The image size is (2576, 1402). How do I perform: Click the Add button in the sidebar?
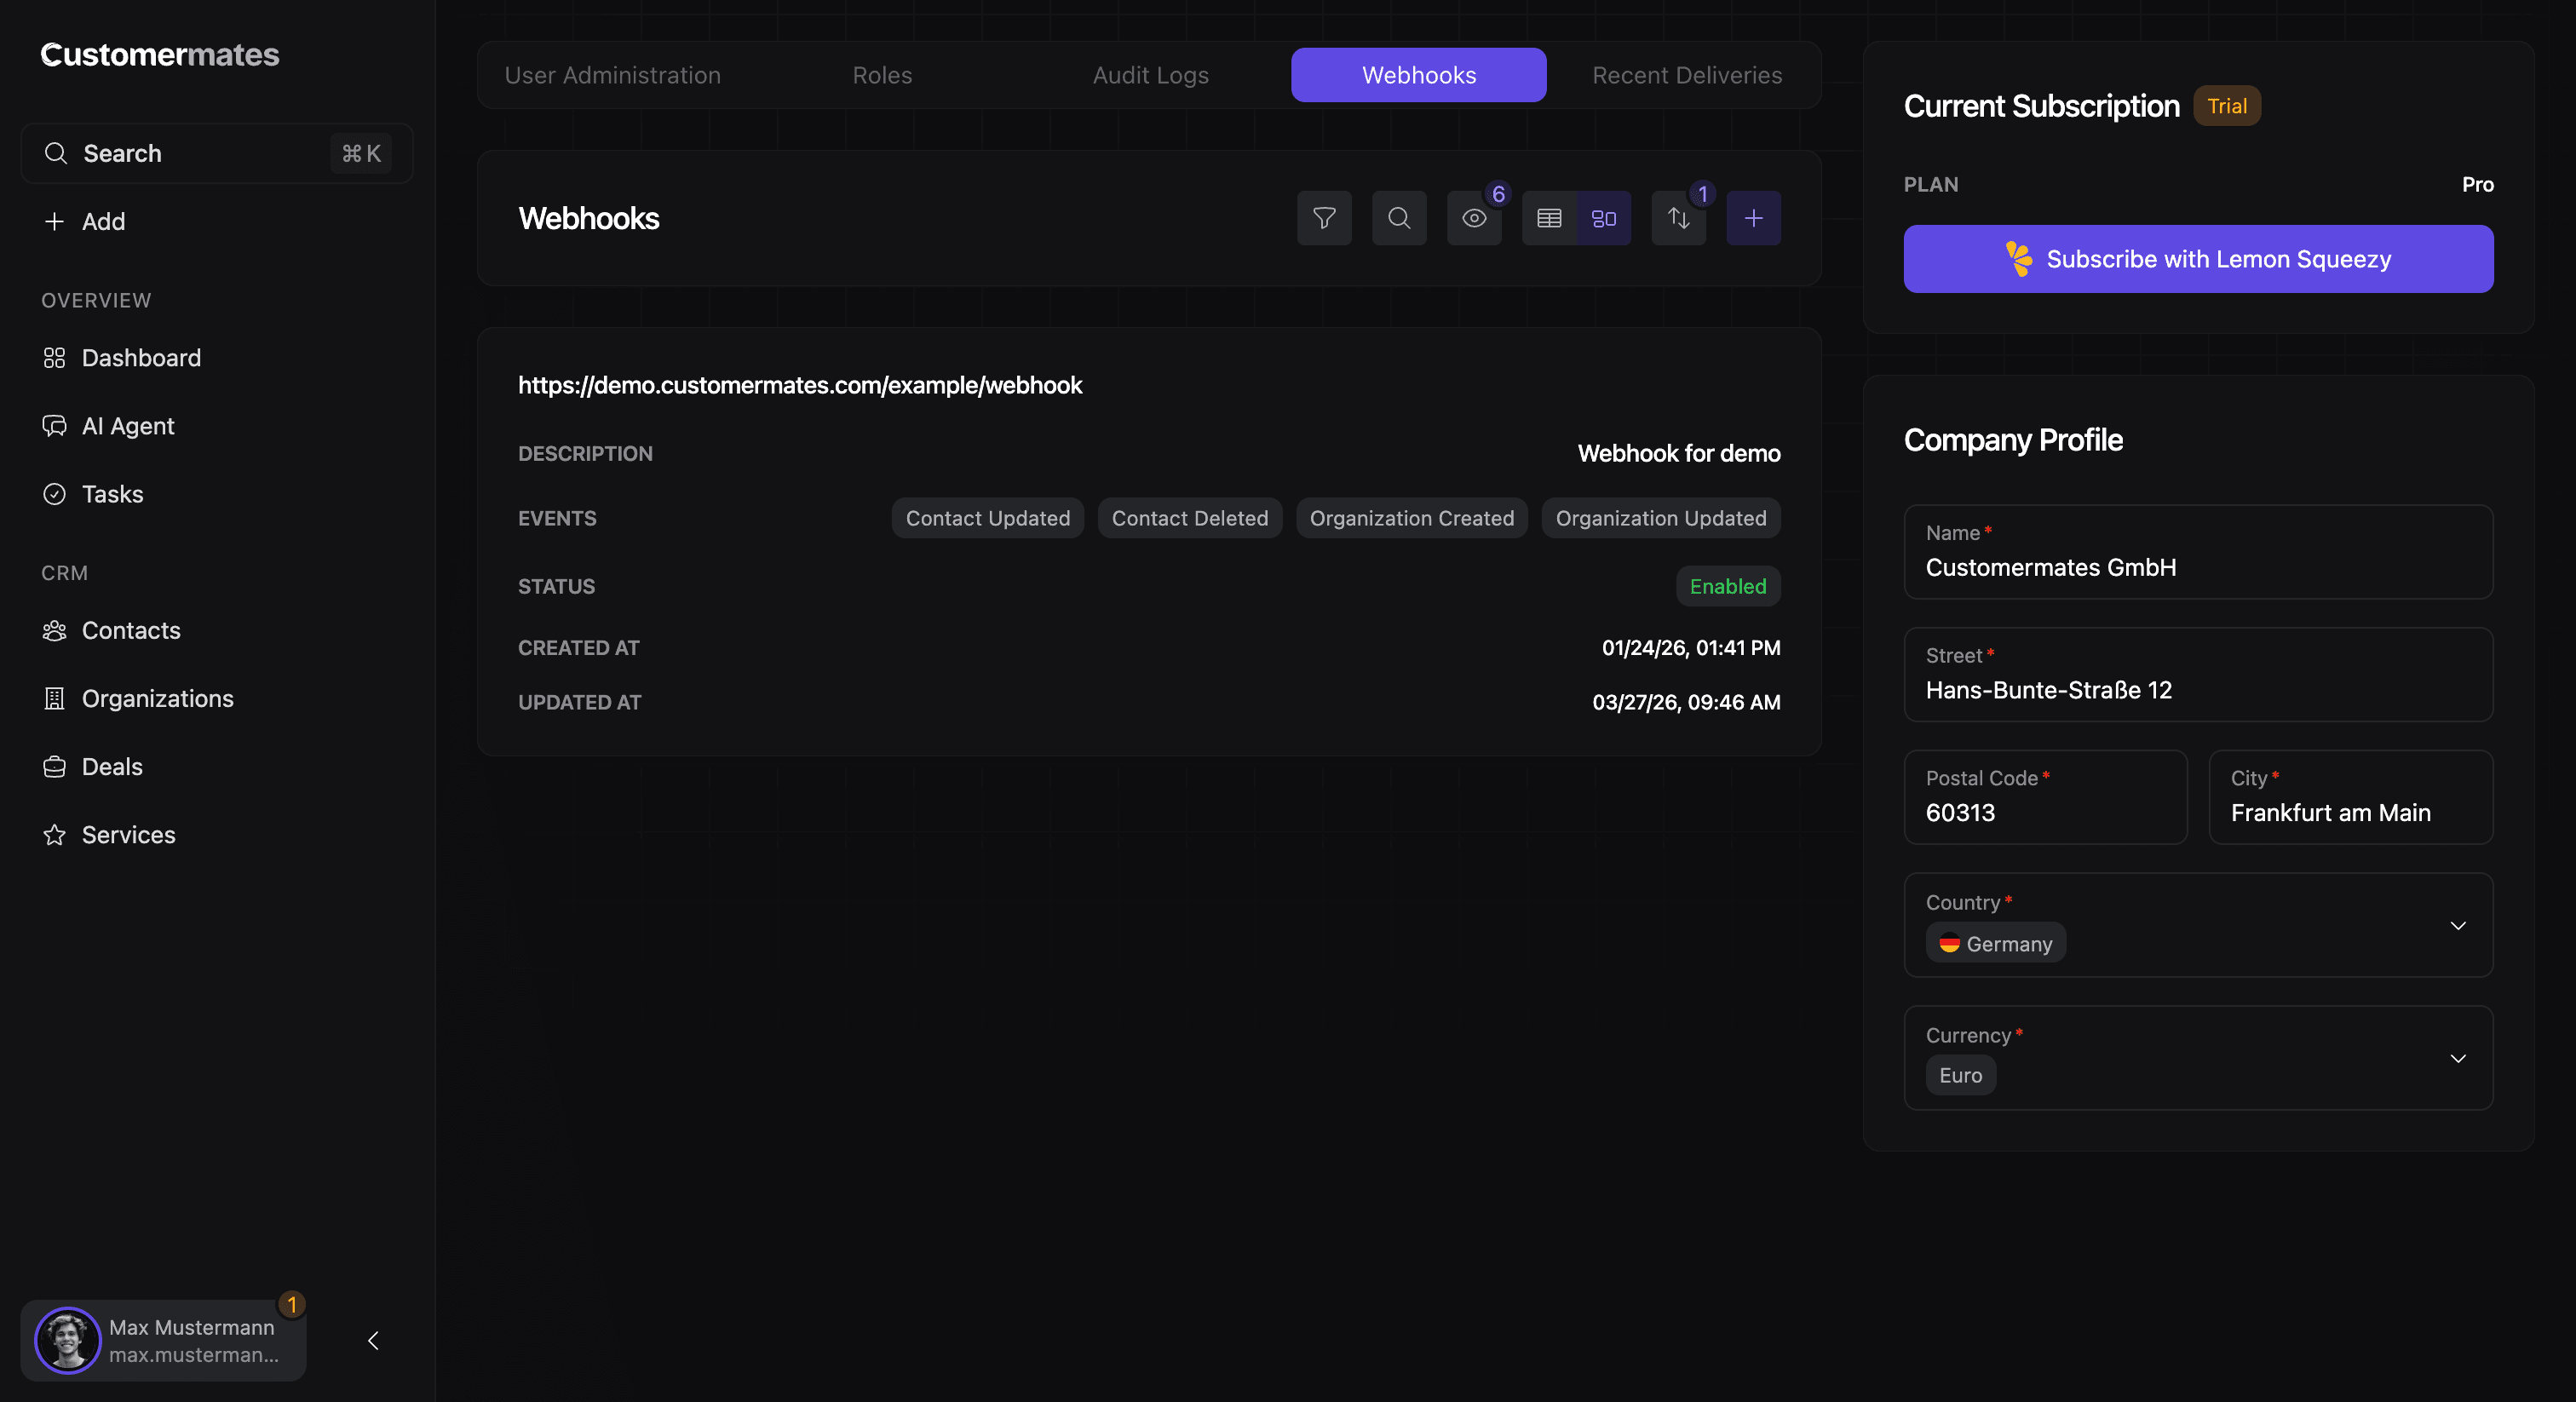point(85,221)
